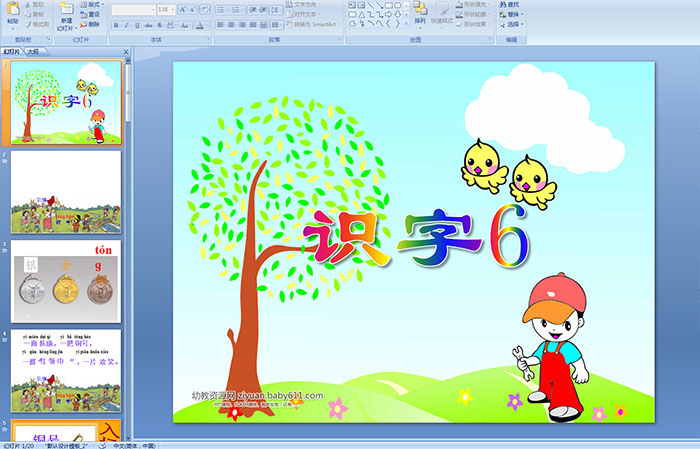Click the Clear Formatting icon

pos(205,9)
